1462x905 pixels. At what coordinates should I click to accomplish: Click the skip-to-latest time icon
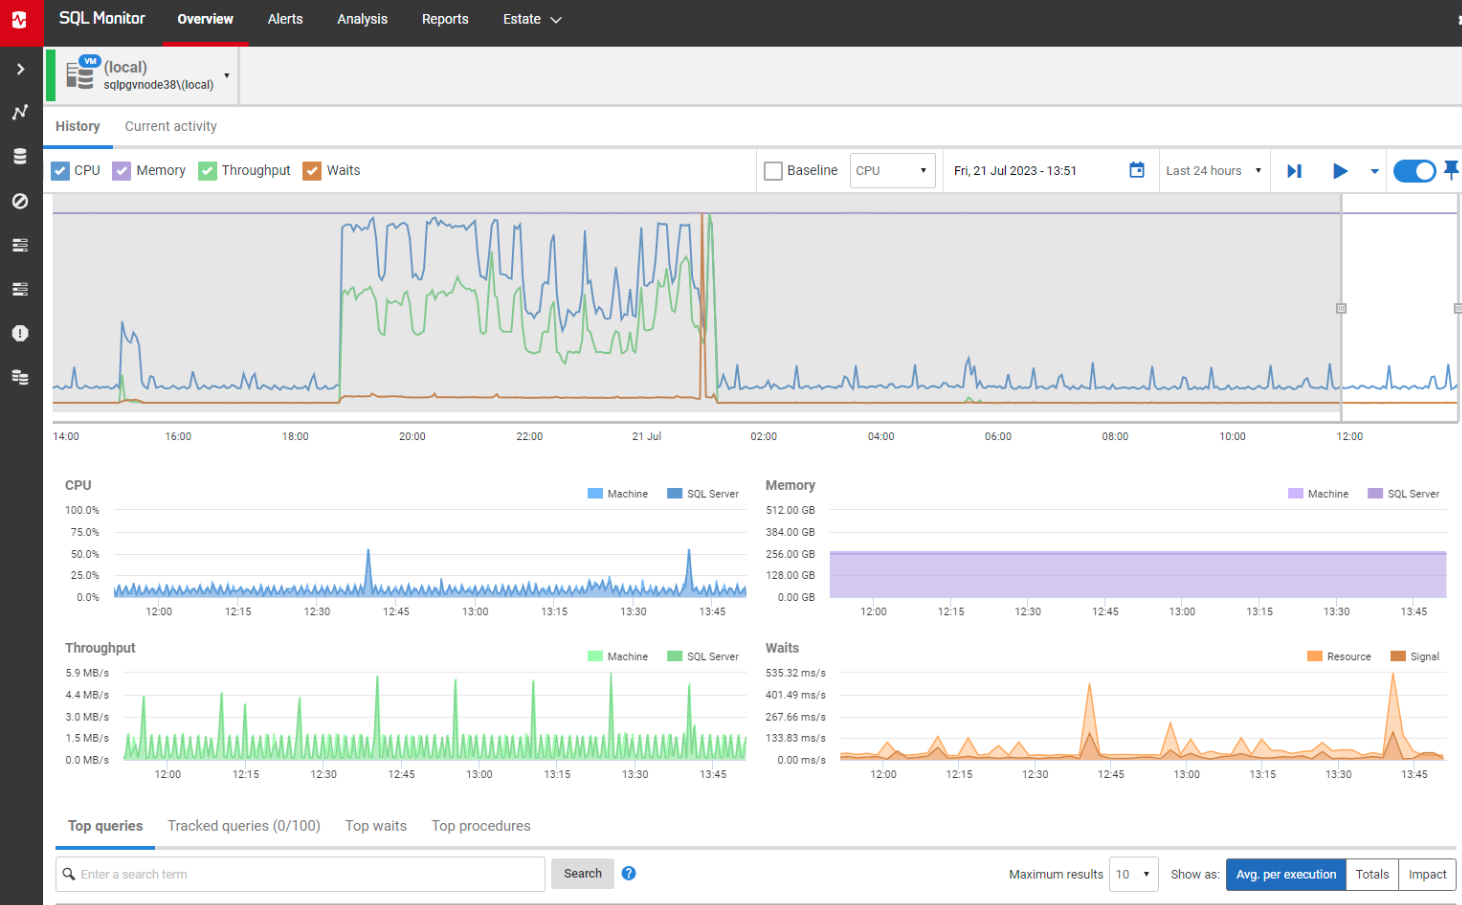tap(1294, 171)
